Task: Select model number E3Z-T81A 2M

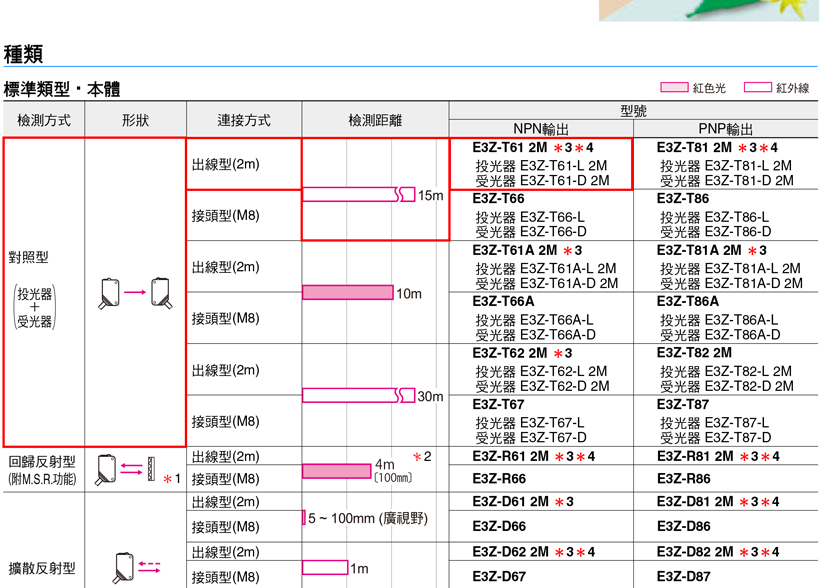Action: [x=699, y=250]
